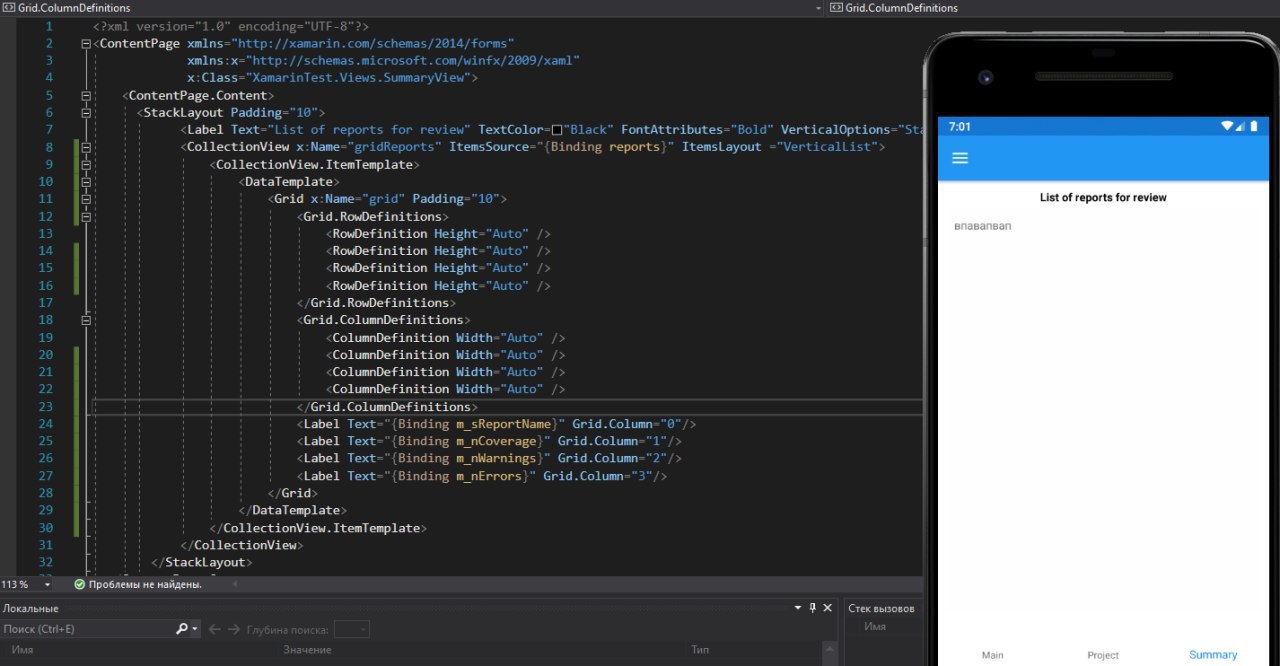This screenshot has height=666, width=1280.
Task: Click the 7:01 clock on the phone
Action: [x=960, y=127]
